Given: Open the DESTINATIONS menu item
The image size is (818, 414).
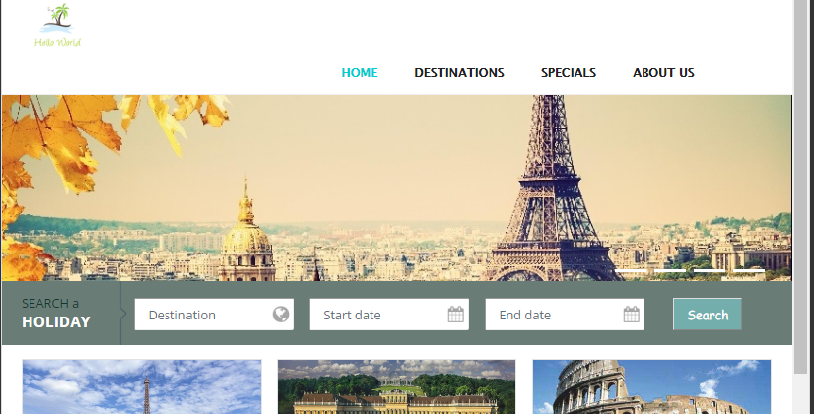Looking at the screenshot, I should (x=459, y=72).
